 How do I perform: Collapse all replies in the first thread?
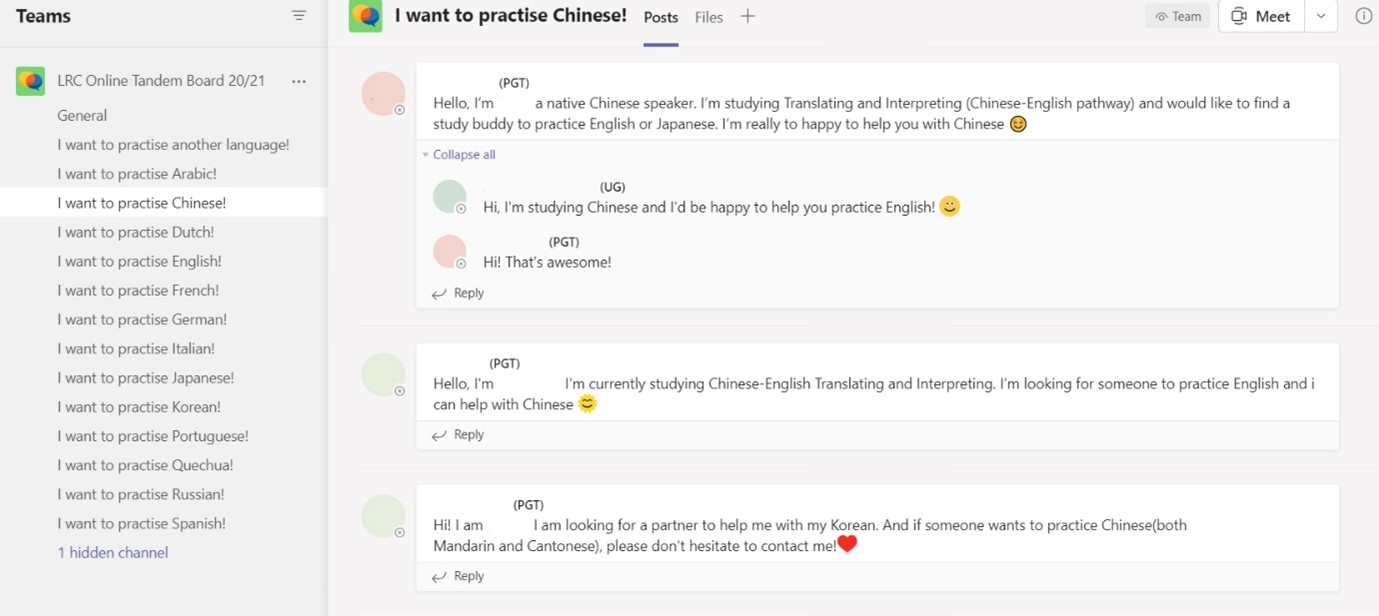463,155
